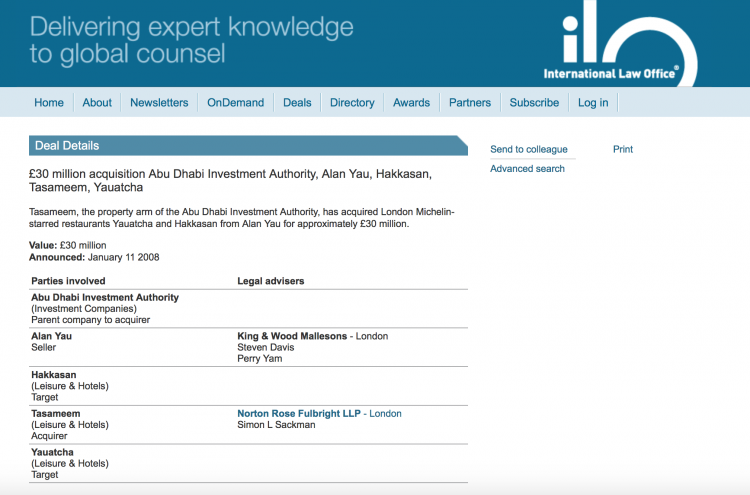Screen dimensions: 750x495
Task: Go to the About page
Action: coord(97,102)
